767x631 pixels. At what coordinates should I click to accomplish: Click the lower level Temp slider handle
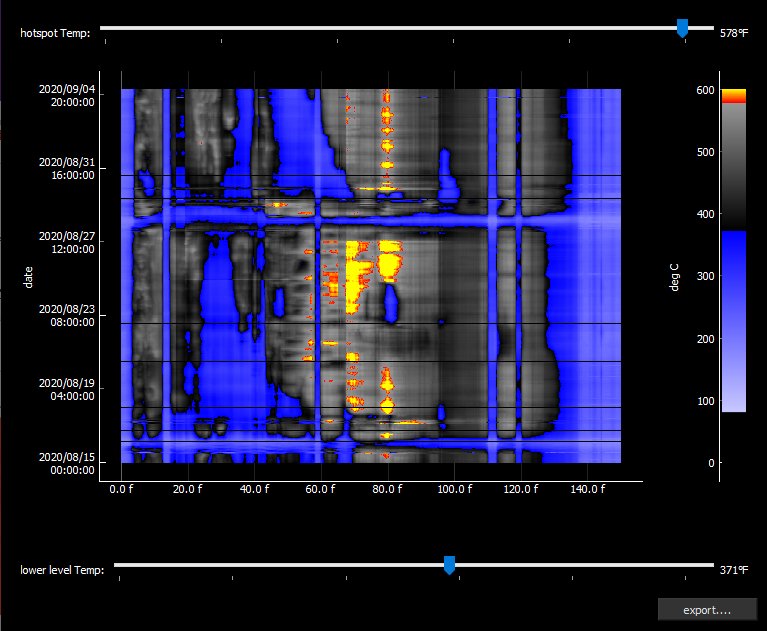449,566
